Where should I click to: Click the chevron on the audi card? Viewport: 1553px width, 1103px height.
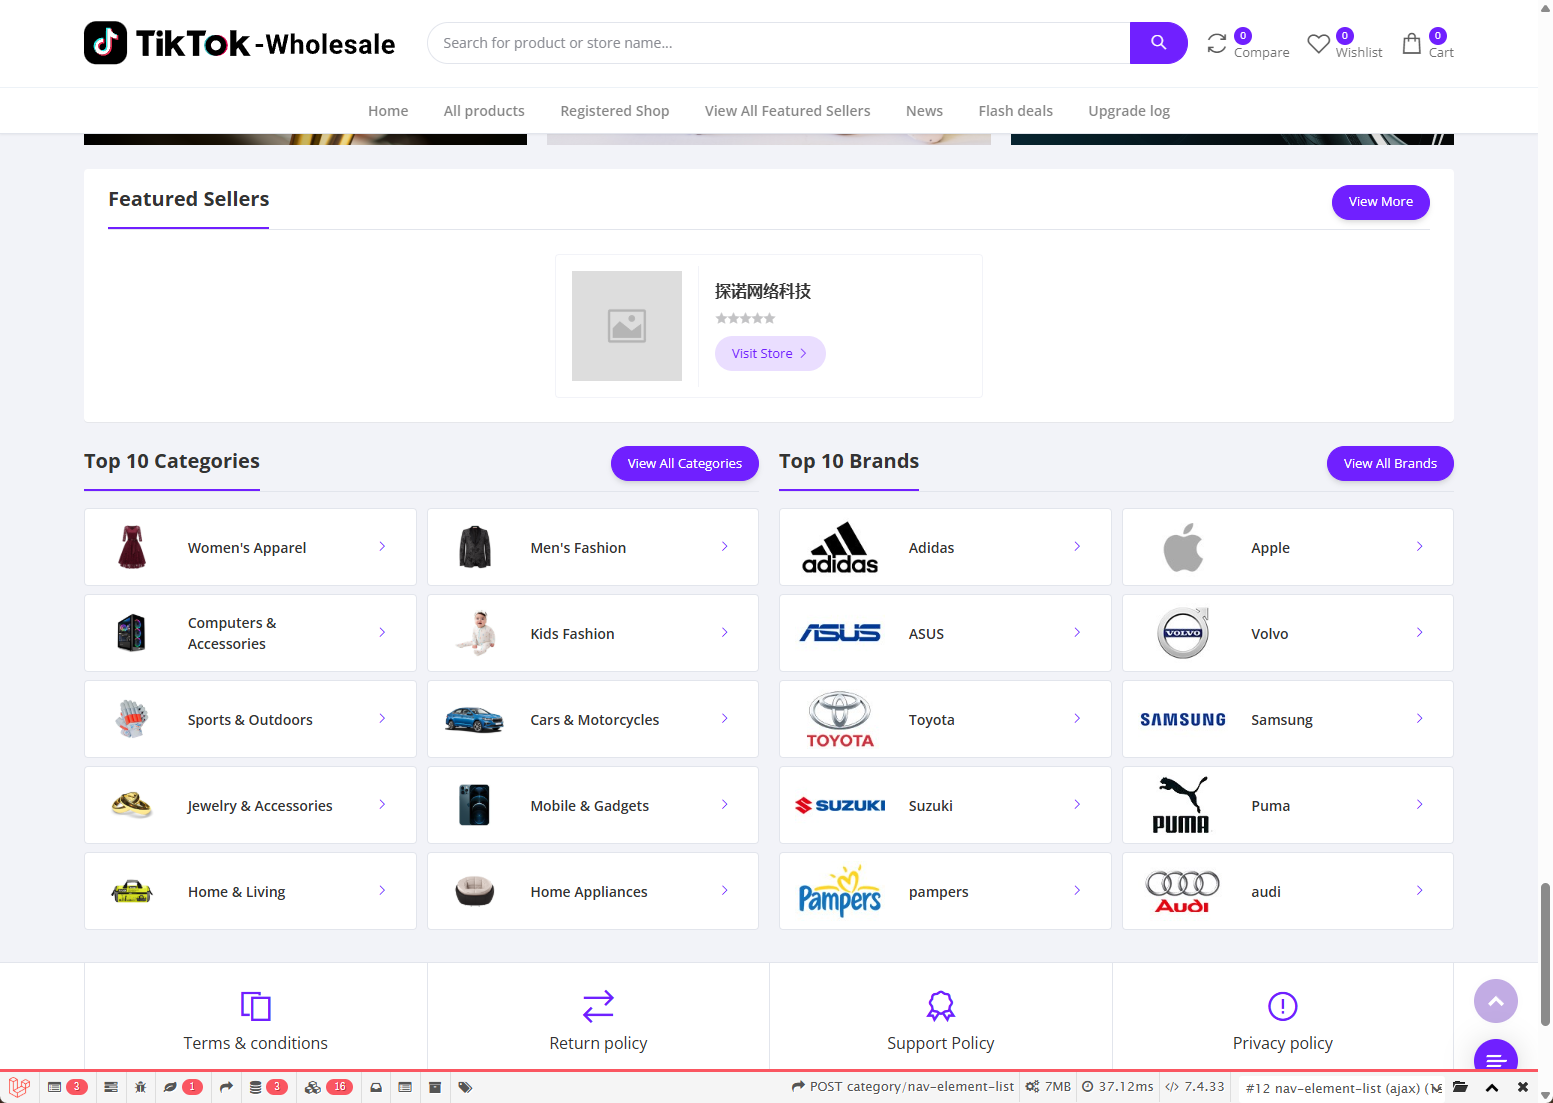[1420, 891]
